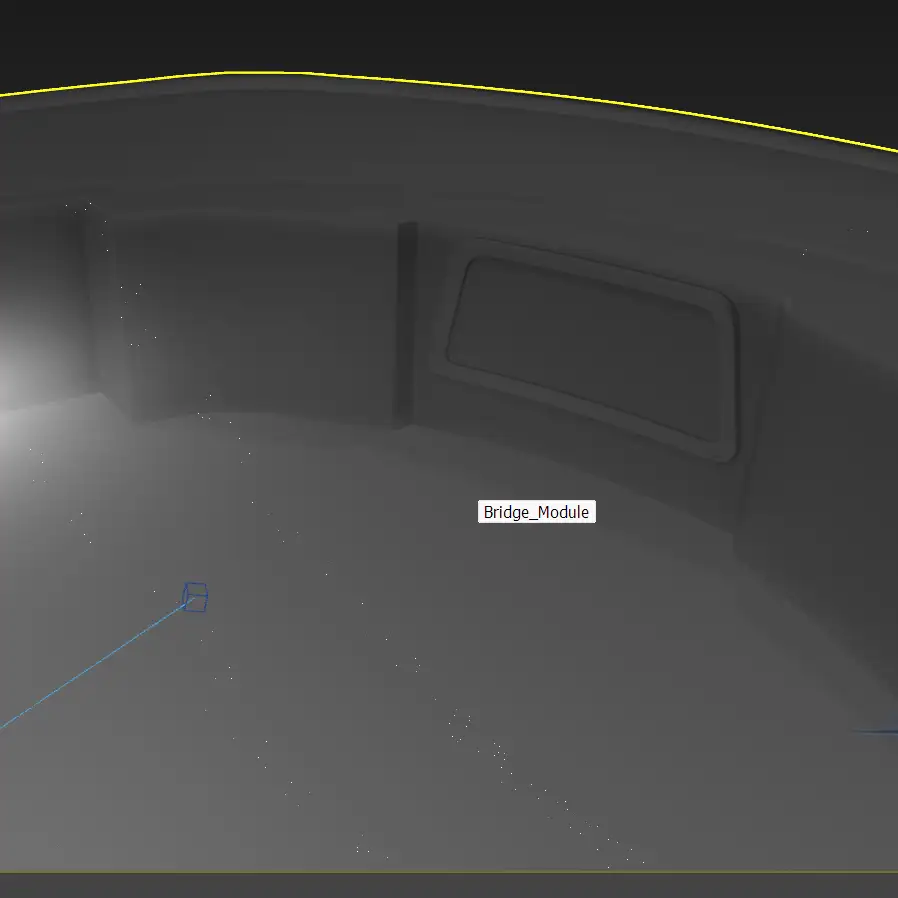Select the blue object sliver at right edge
Image resolution: width=898 pixels, height=898 pixels.
point(878,732)
